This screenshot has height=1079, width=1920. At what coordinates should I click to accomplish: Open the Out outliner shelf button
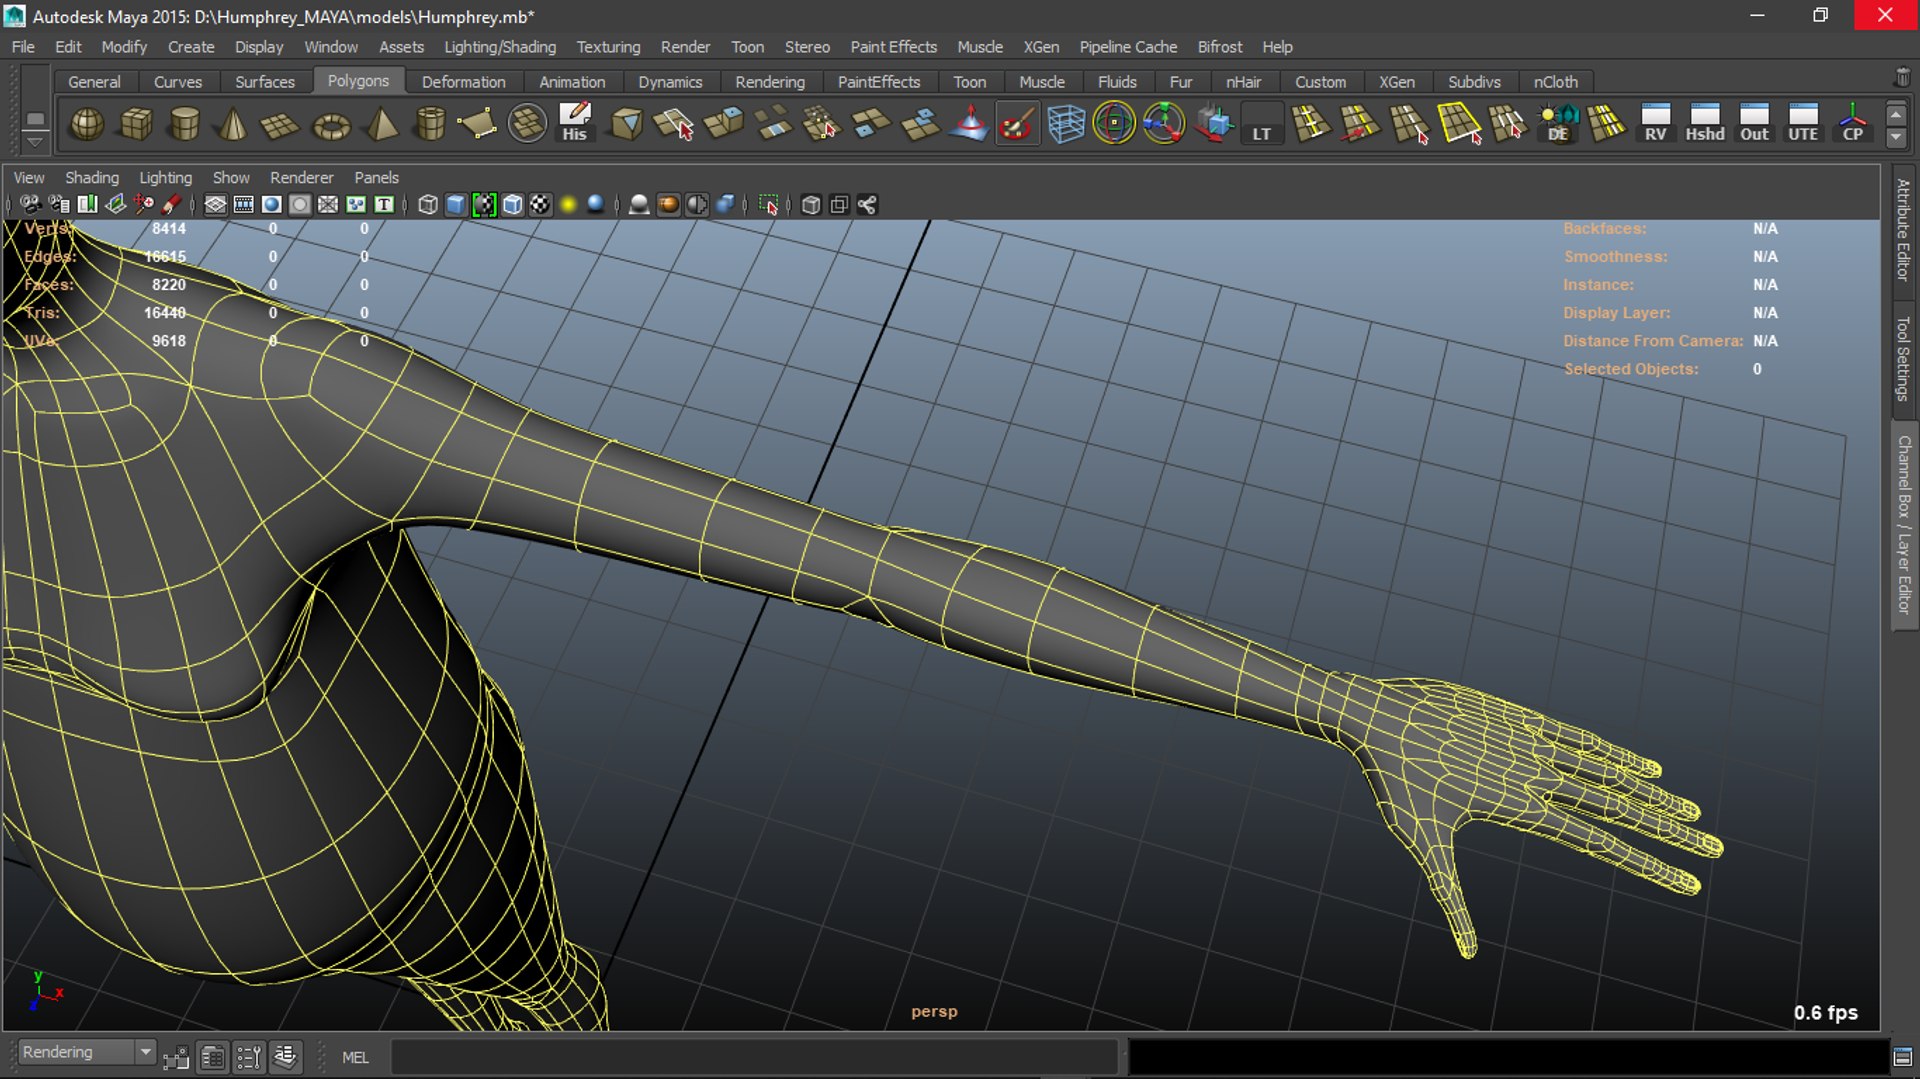[1754, 124]
